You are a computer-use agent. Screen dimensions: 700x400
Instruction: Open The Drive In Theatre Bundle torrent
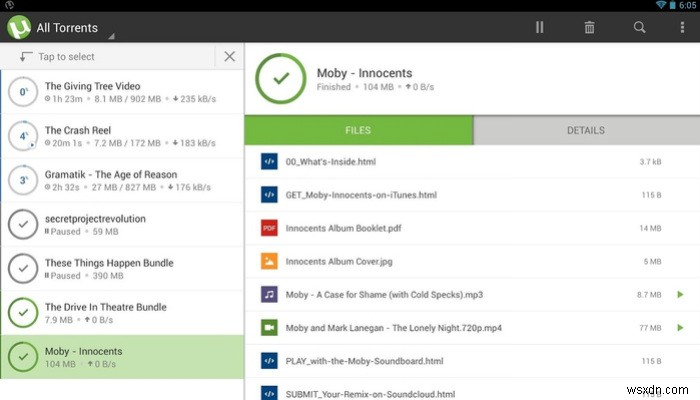pos(122,312)
